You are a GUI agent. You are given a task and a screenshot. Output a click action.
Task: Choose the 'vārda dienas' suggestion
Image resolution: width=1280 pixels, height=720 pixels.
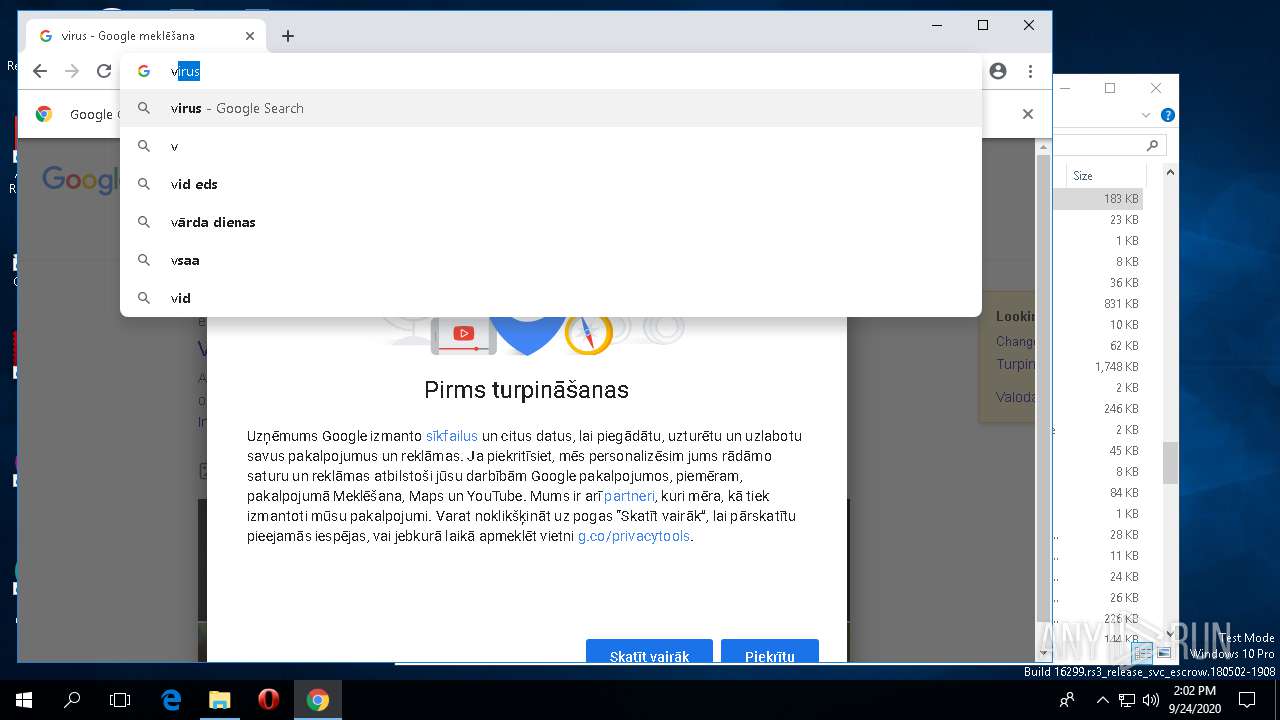pos(551,222)
